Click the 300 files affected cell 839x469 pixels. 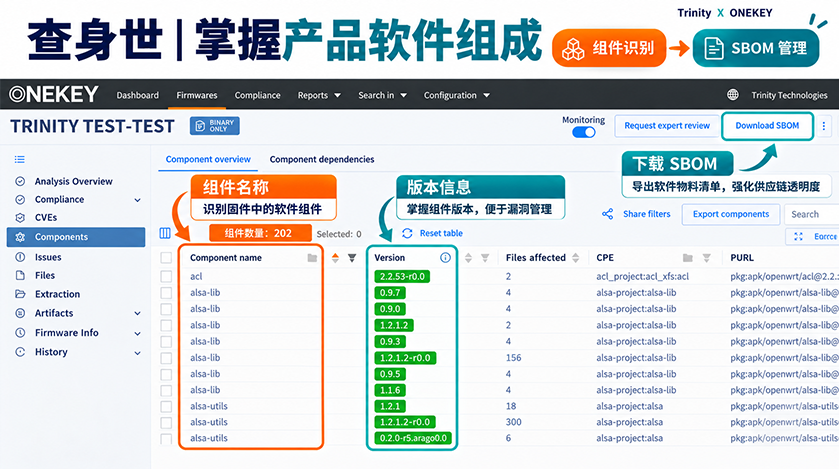click(513, 422)
